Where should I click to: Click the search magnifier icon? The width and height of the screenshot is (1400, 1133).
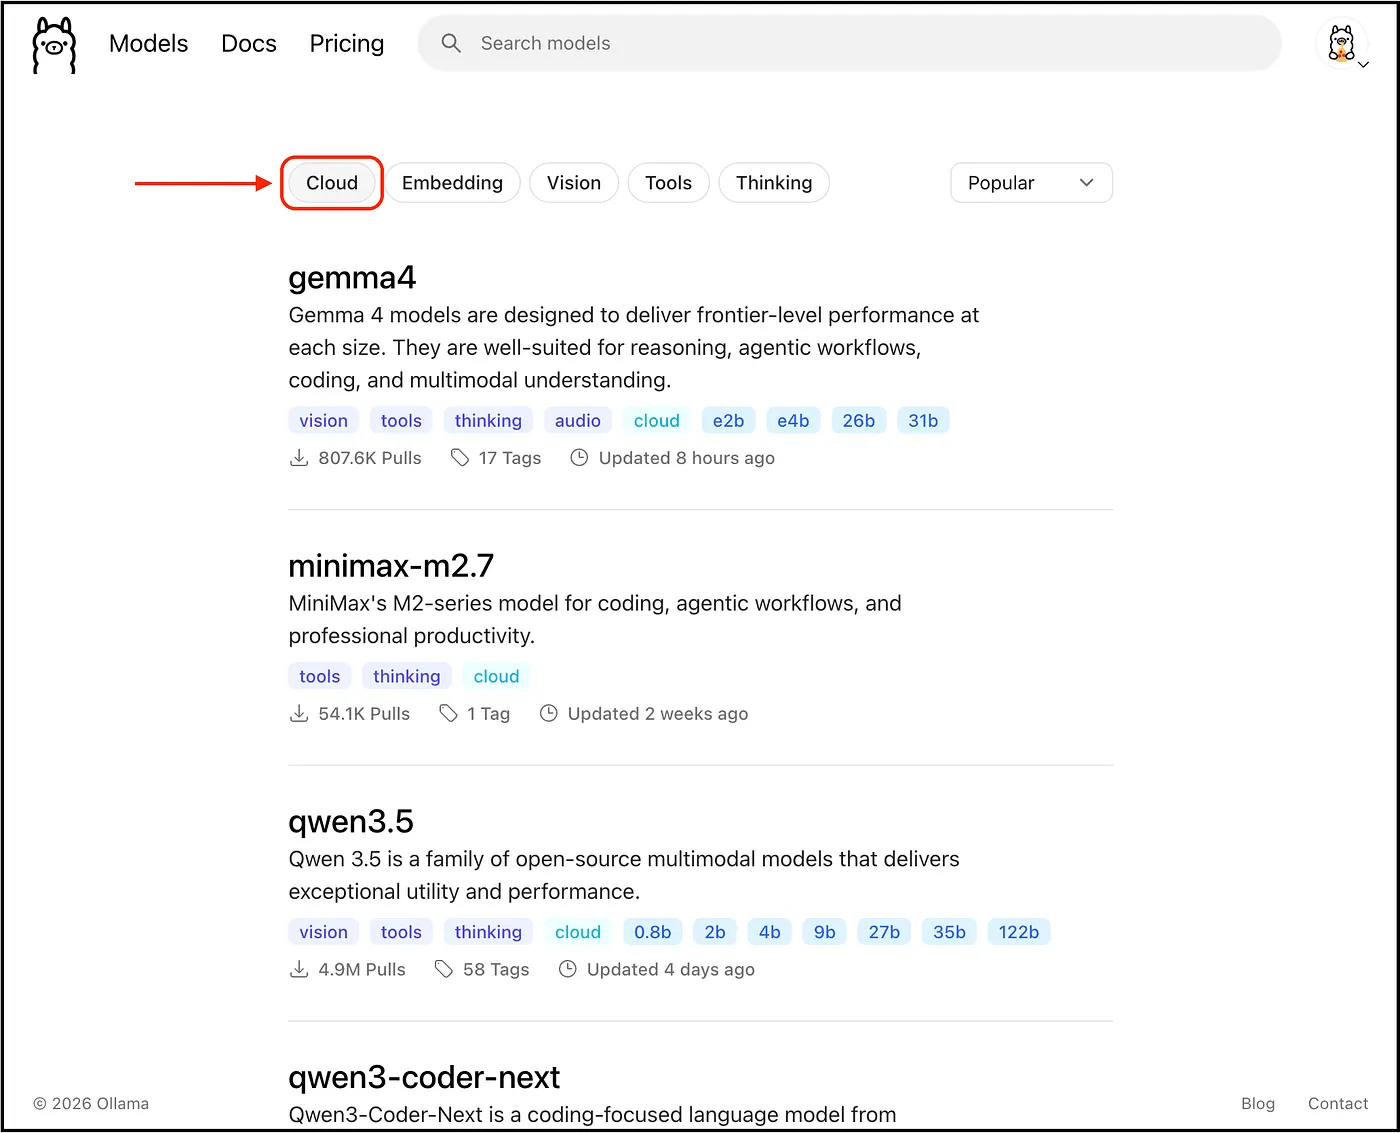coord(451,43)
